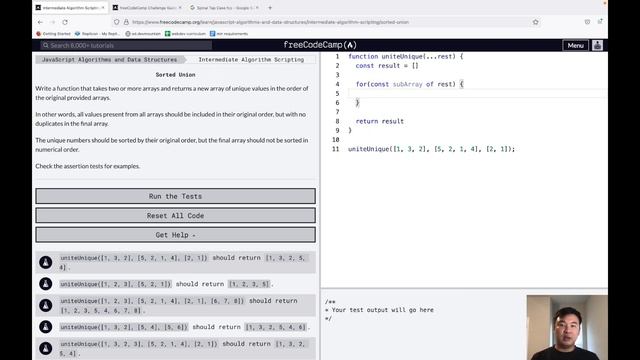Switch to the Google search tab

(224, 8)
